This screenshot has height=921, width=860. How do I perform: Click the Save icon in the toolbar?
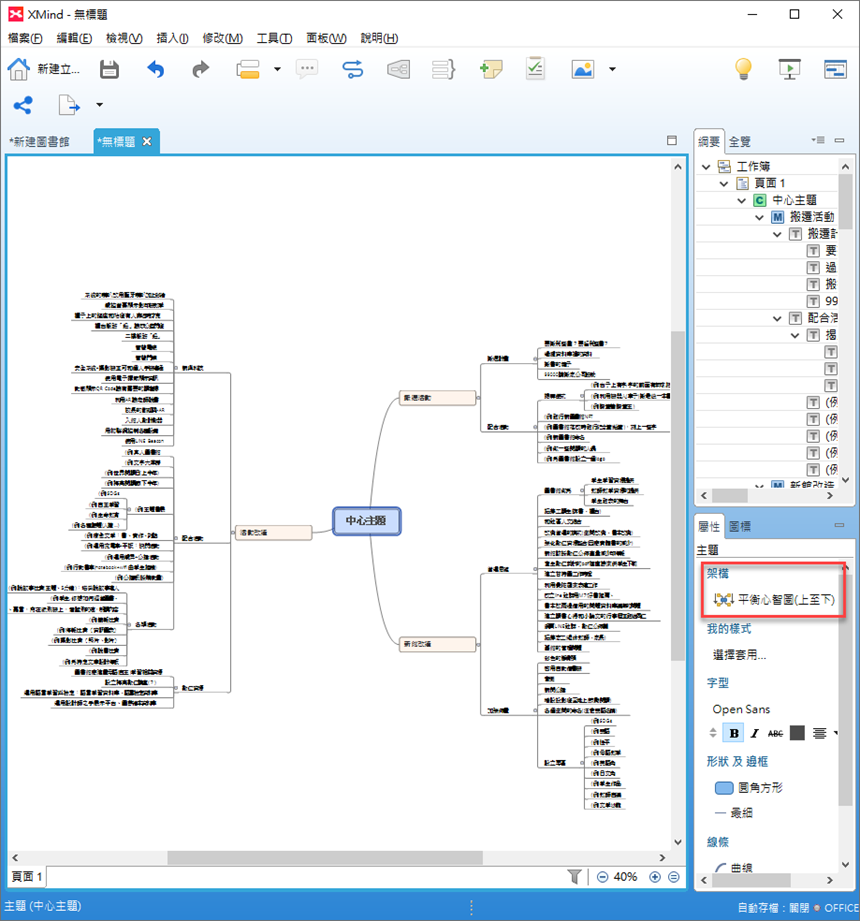tap(109, 69)
